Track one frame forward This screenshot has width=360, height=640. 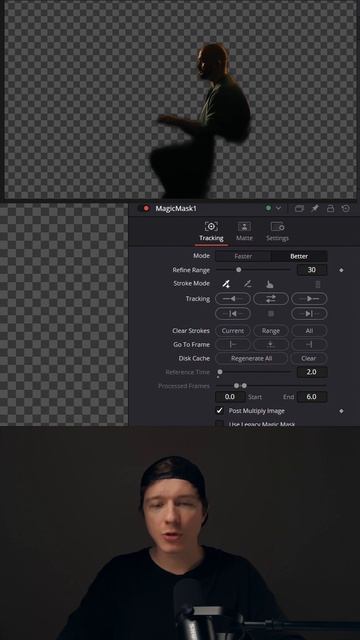pos(309,313)
